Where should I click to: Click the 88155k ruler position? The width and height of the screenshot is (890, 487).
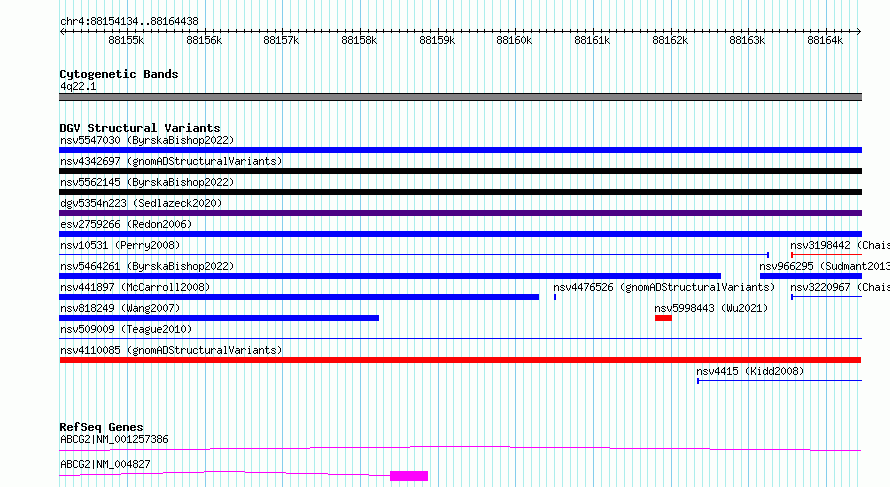[x=126, y=40]
